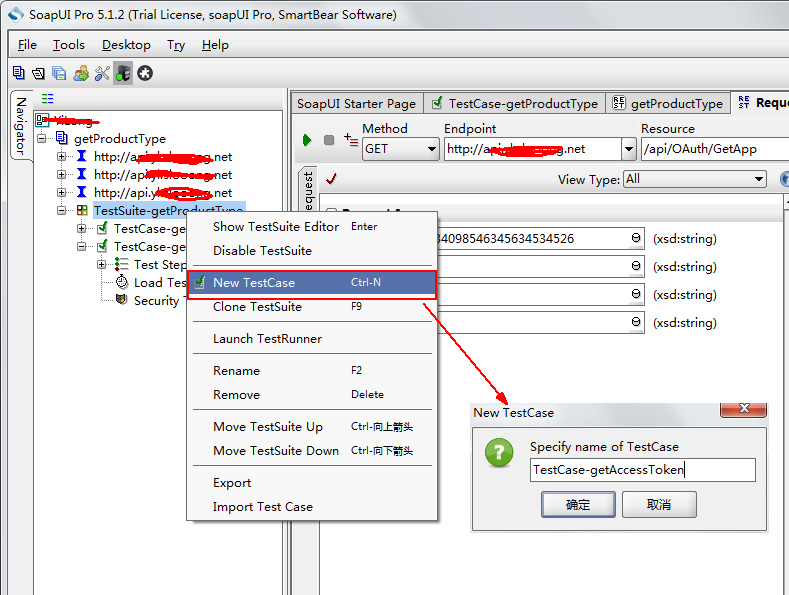The height and width of the screenshot is (595, 789).
Task: Click the Load Tests stopwatch icon
Action: [122, 282]
